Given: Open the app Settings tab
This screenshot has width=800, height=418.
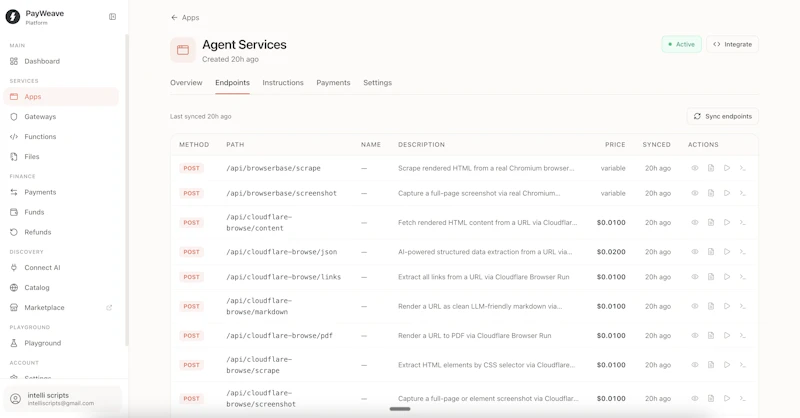Looking at the screenshot, I should coord(378,83).
